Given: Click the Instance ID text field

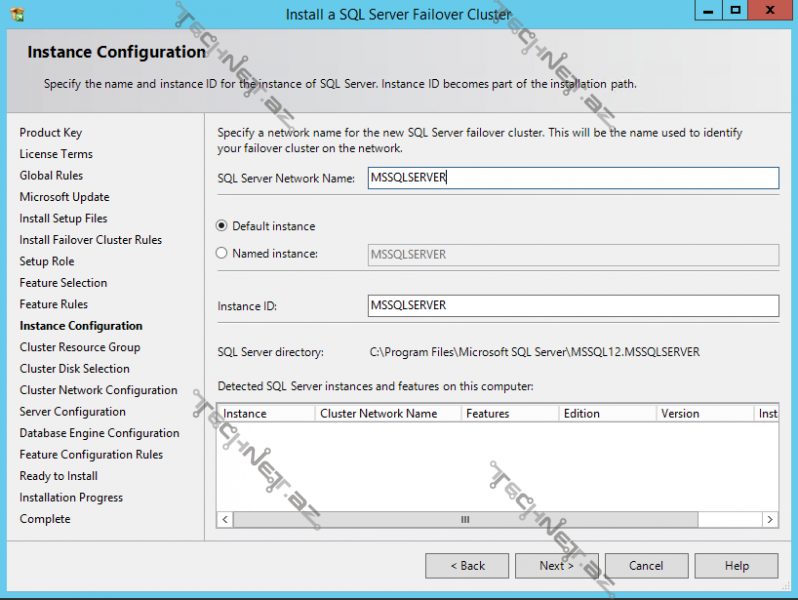Looking at the screenshot, I should (x=573, y=305).
